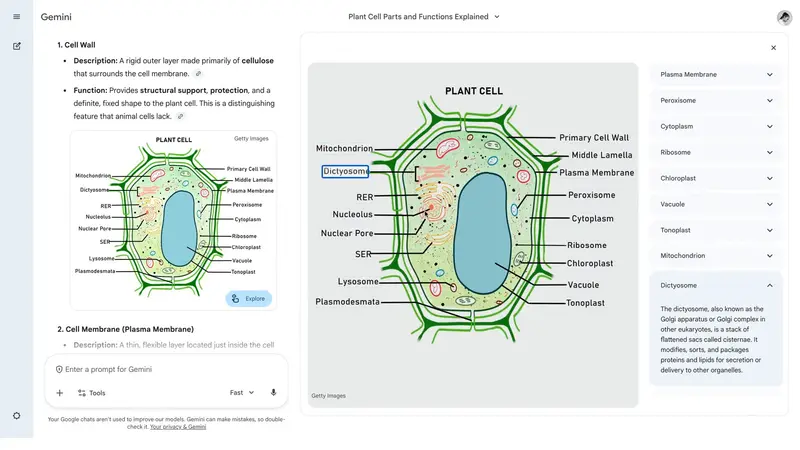Expand the Plasma Membrane section
Image resolution: width=800 pixels, height=450 pixels.
769,75
